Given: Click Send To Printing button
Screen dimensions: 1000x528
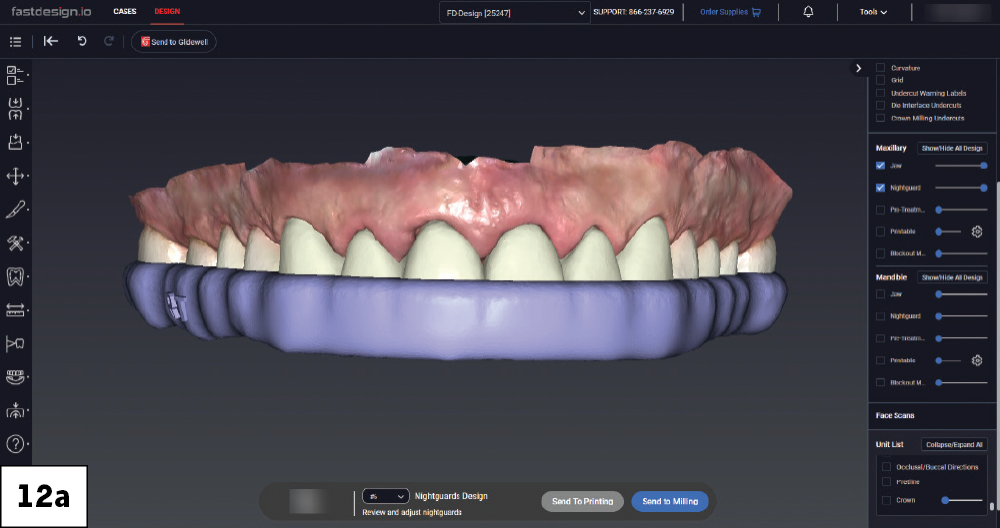Looking at the screenshot, I should 582,501.
